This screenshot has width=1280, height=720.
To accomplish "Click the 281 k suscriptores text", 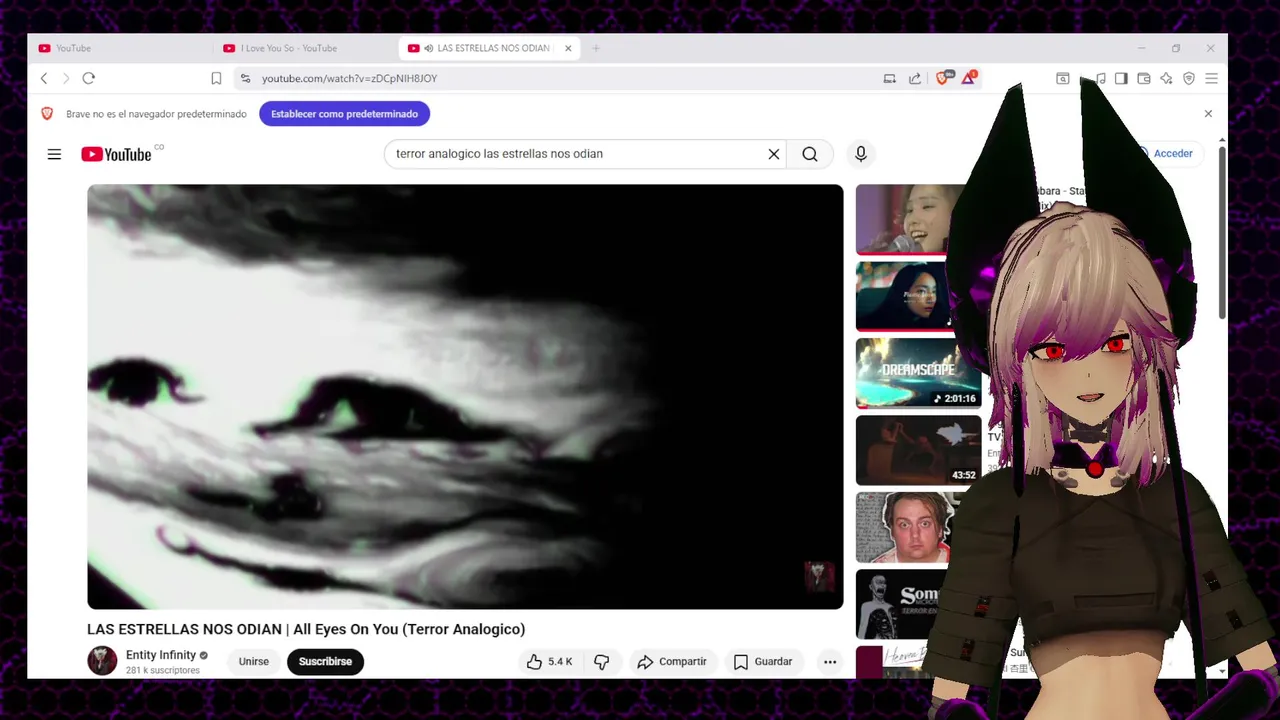I will [162, 670].
